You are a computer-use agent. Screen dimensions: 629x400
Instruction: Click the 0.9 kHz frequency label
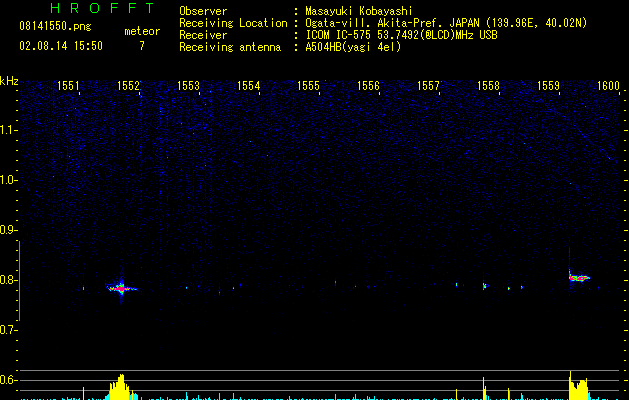pyautogui.click(x=9, y=230)
